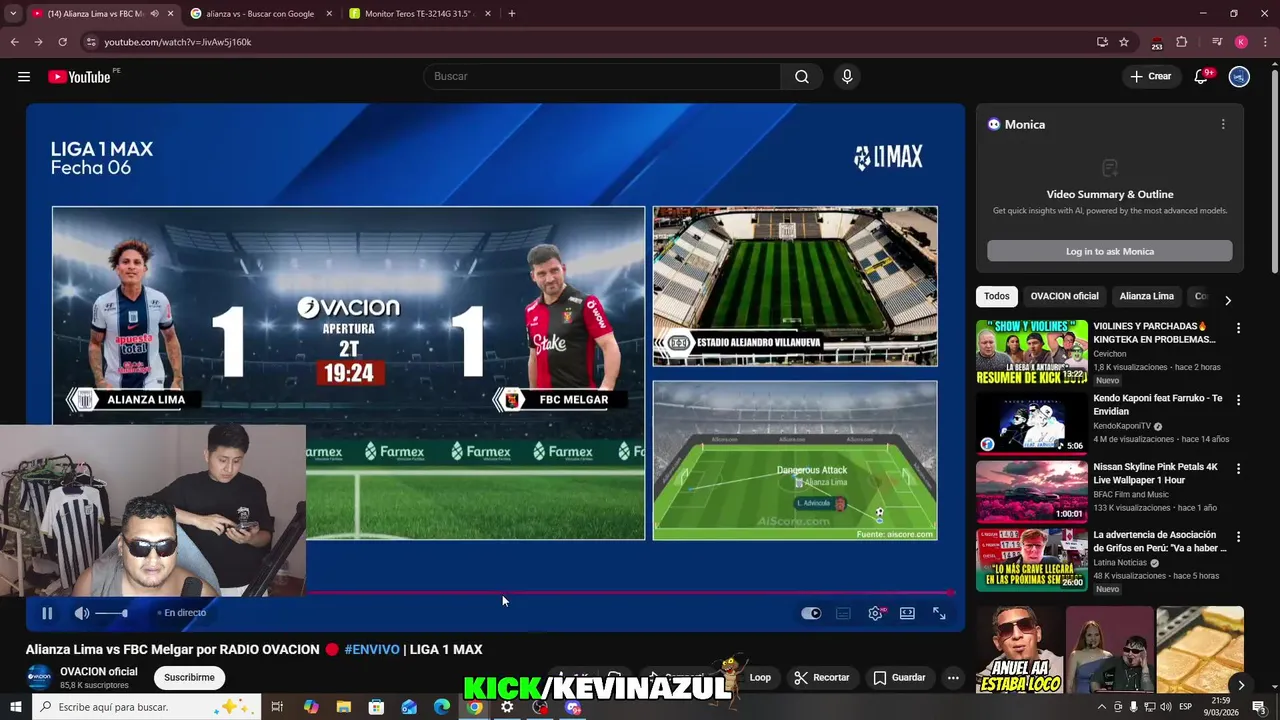The width and height of the screenshot is (1280, 720).
Task: Open Monica panel three-dot options
Action: (x=1222, y=124)
